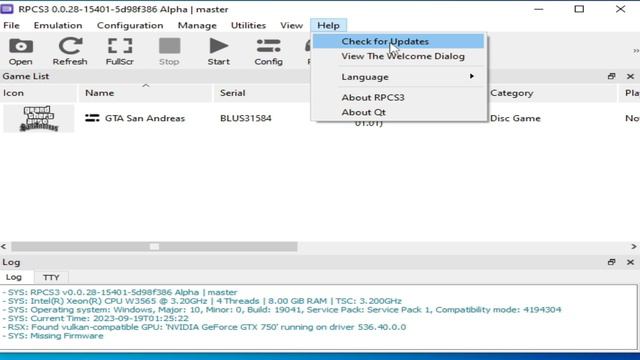Close the Game List panel

pyautogui.click(x=630, y=76)
